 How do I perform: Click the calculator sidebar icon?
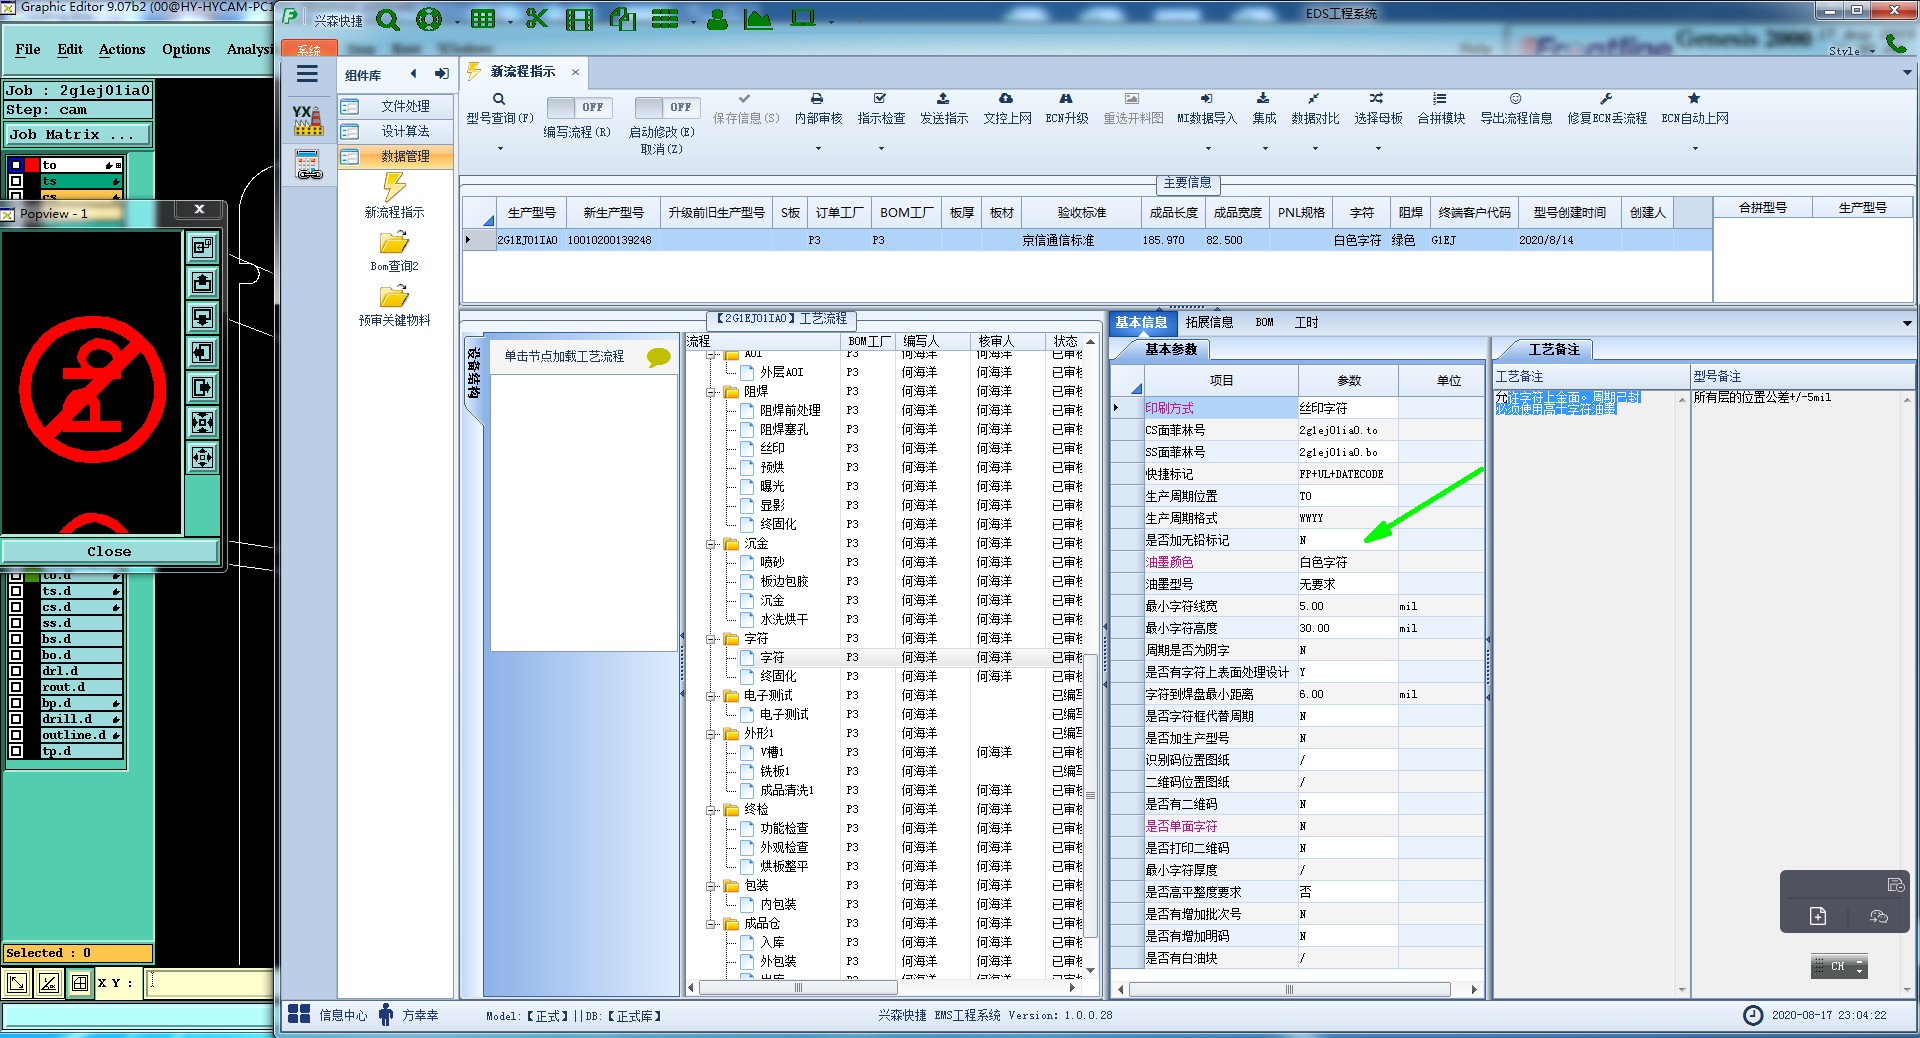308,165
